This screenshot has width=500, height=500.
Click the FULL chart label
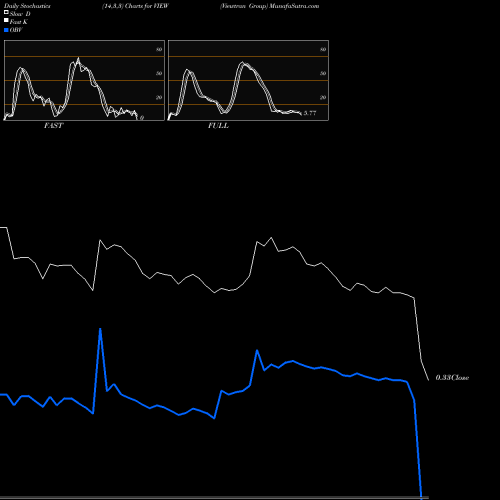point(218,126)
